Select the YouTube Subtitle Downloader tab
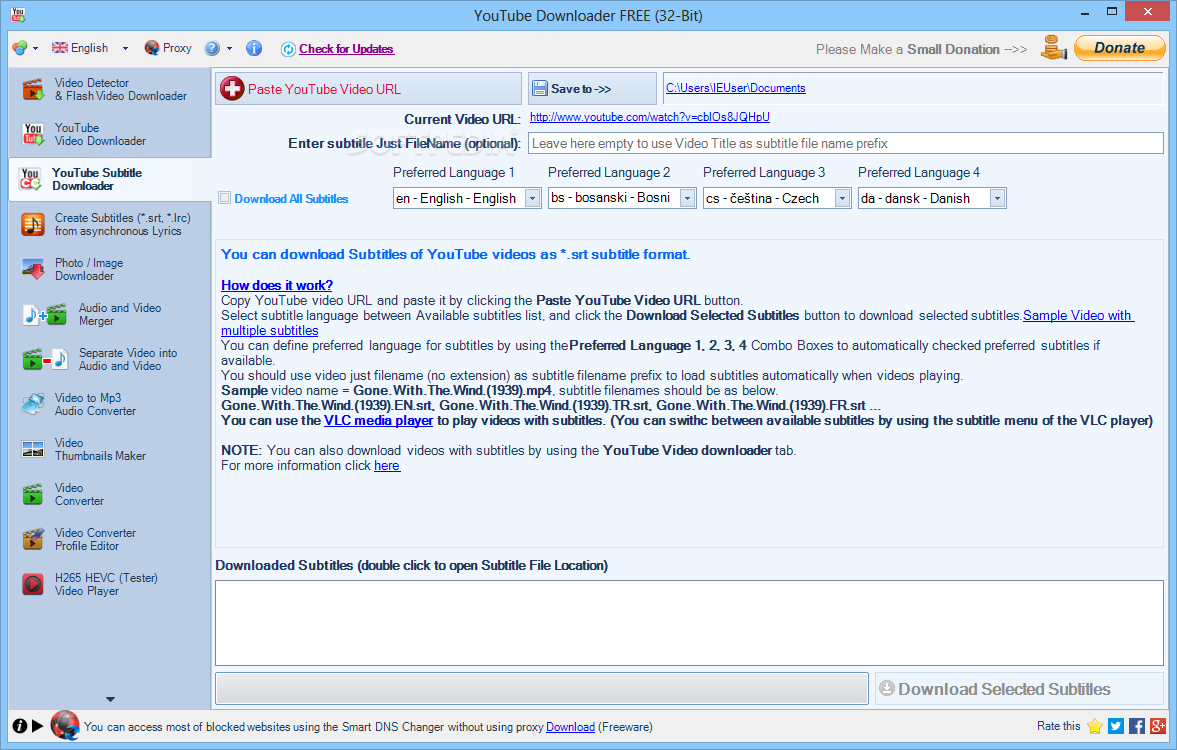Image resolution: width=1177 pixels, height=750 pixels. (110, 179)
